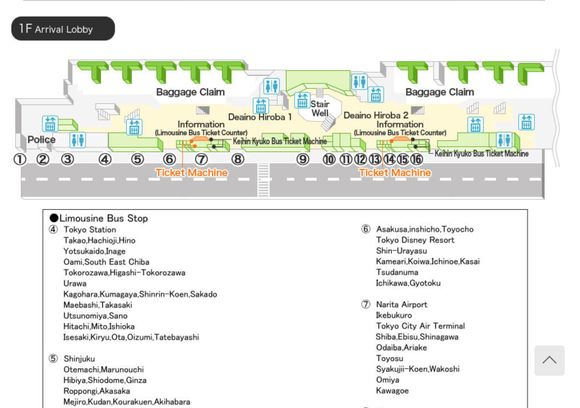Click bus stop number 1 marker
This screenshot has height=408, width=580.
click(x=20, y=159)
